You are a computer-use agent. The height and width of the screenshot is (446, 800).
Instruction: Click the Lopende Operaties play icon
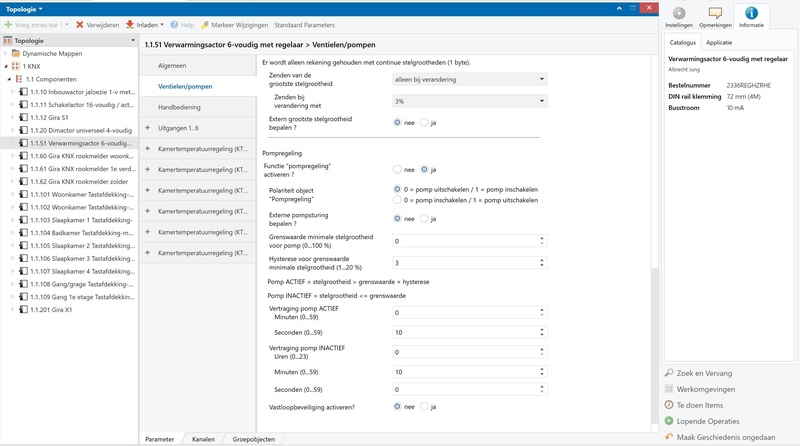[x=669, y=420]
